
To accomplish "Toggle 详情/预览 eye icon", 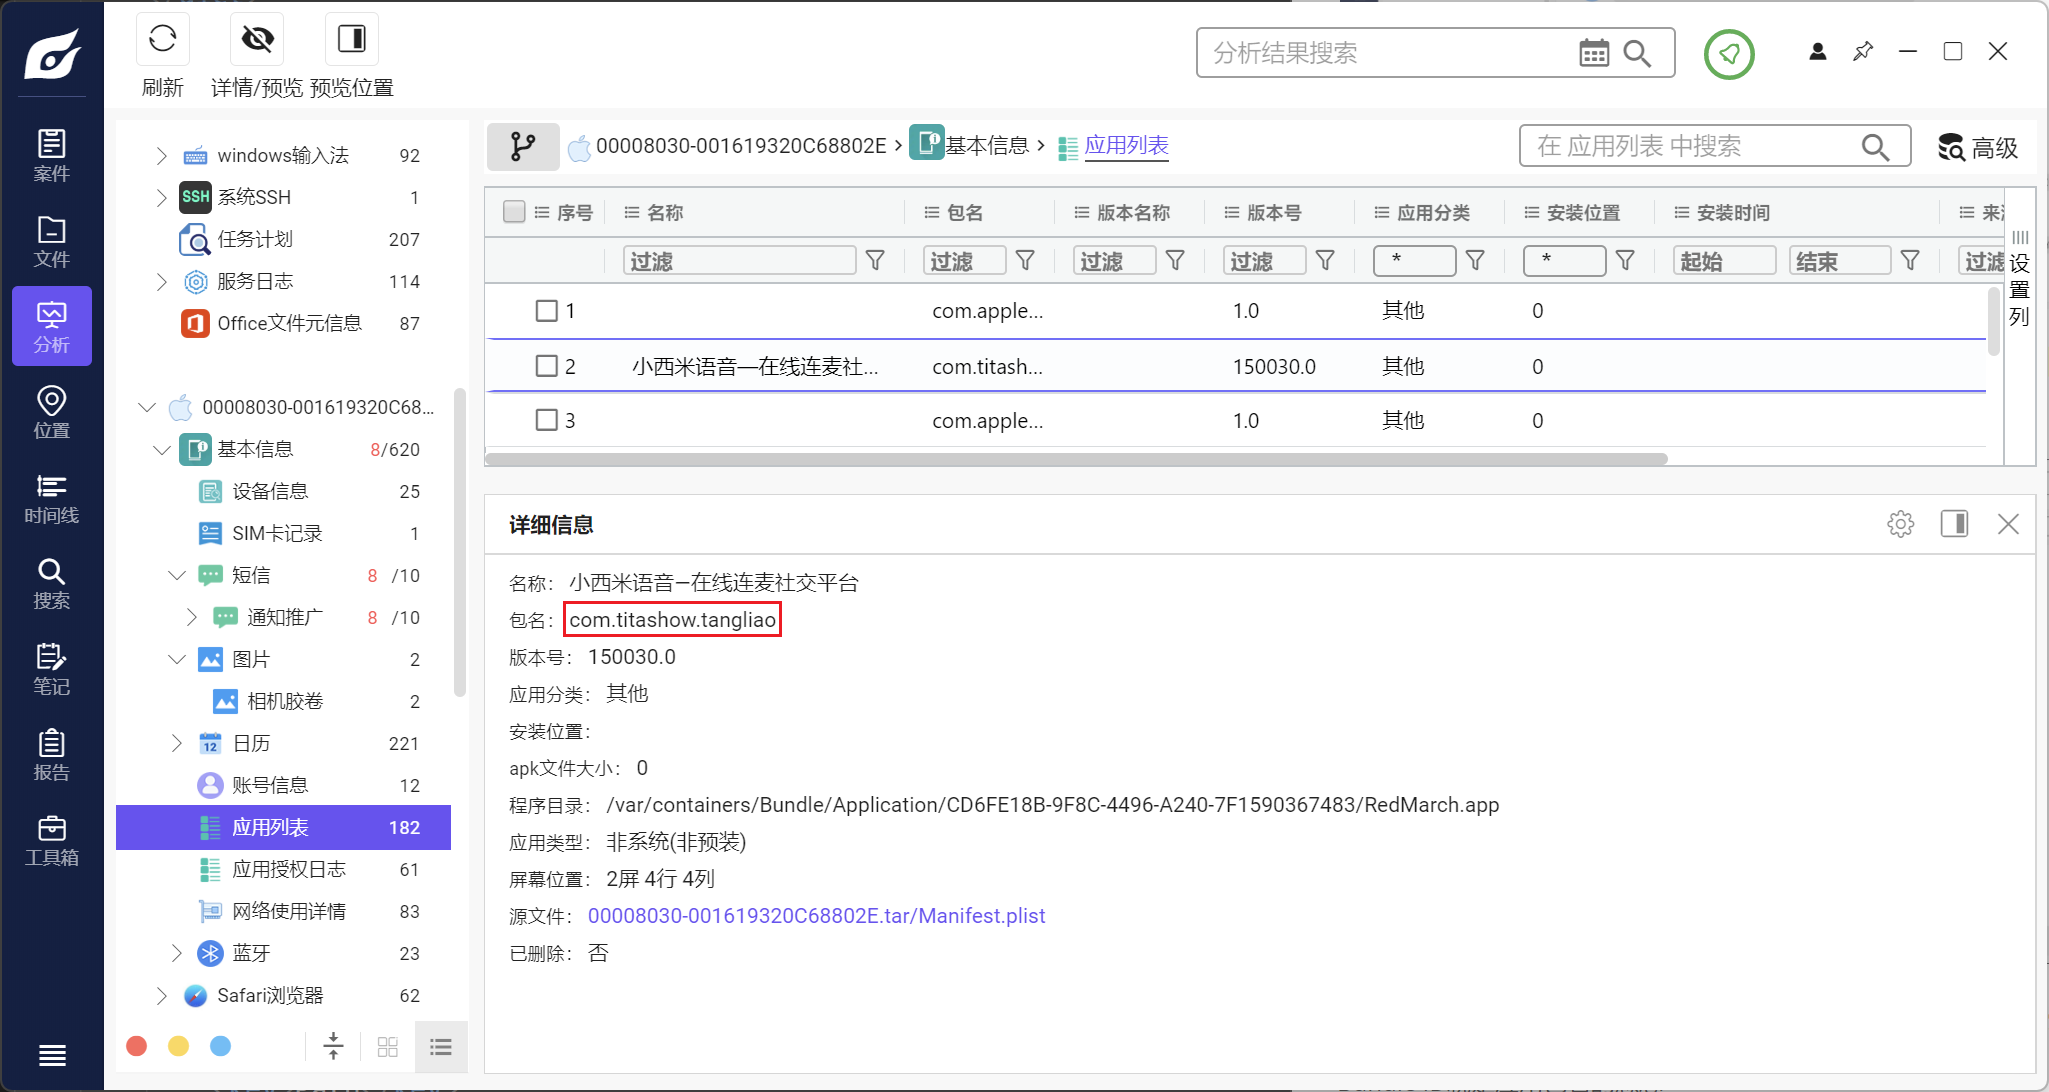I will click(257, 39).
